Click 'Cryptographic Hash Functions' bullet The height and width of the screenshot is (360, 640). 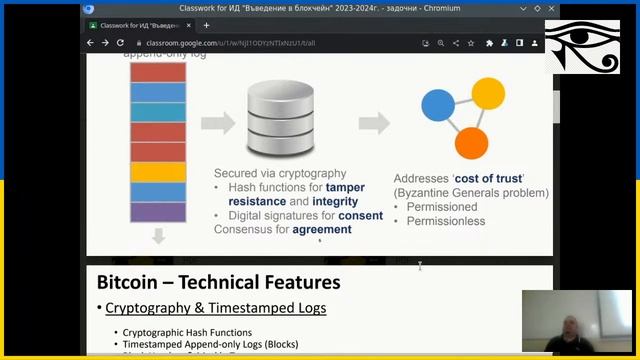pos(187,333)
